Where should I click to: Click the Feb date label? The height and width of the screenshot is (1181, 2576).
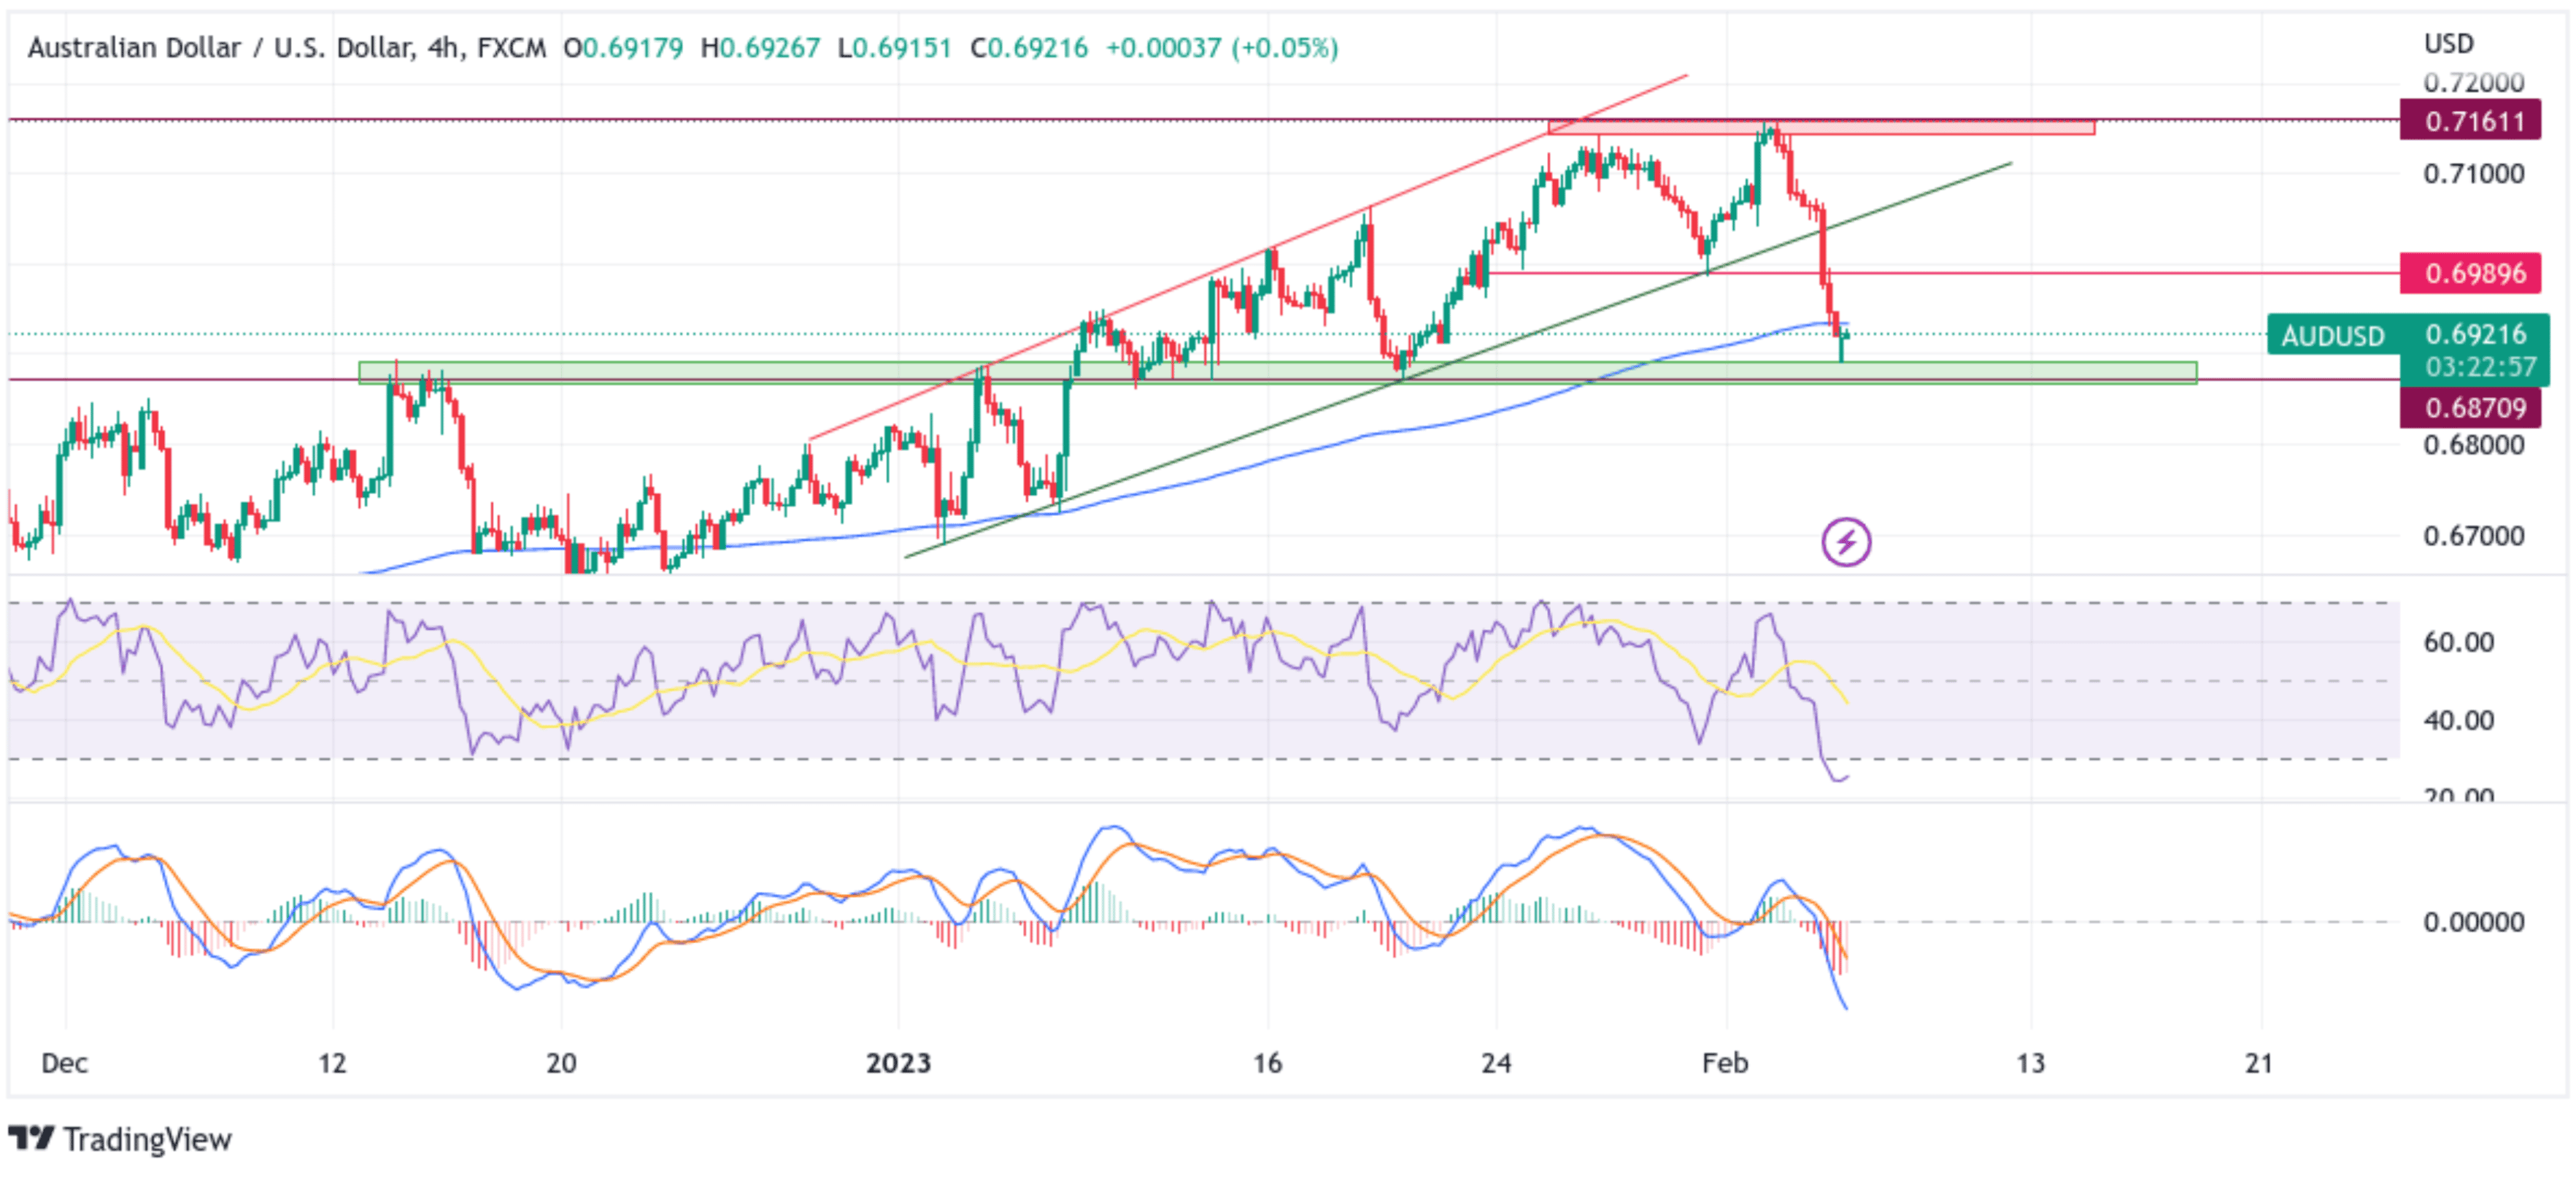tap(1725, 1063)
